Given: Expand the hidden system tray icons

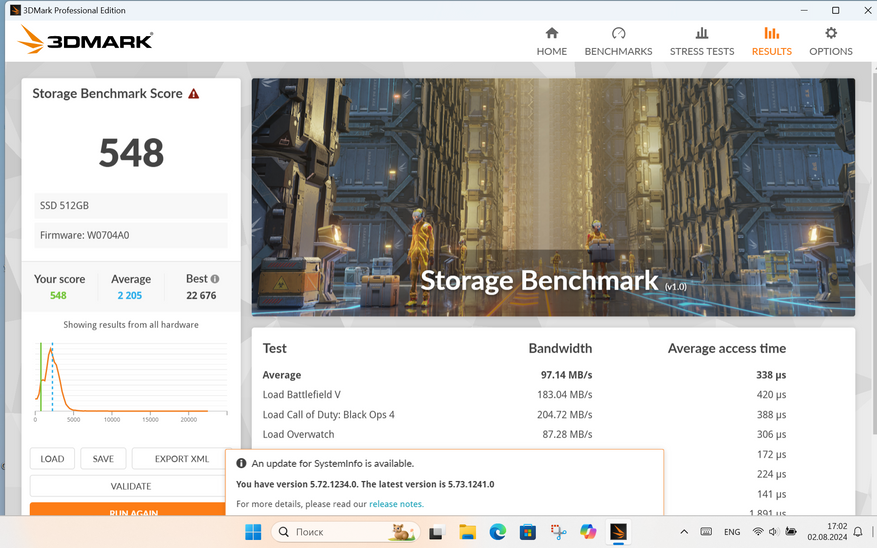Looking at the screenshot, I should (684, 532).
